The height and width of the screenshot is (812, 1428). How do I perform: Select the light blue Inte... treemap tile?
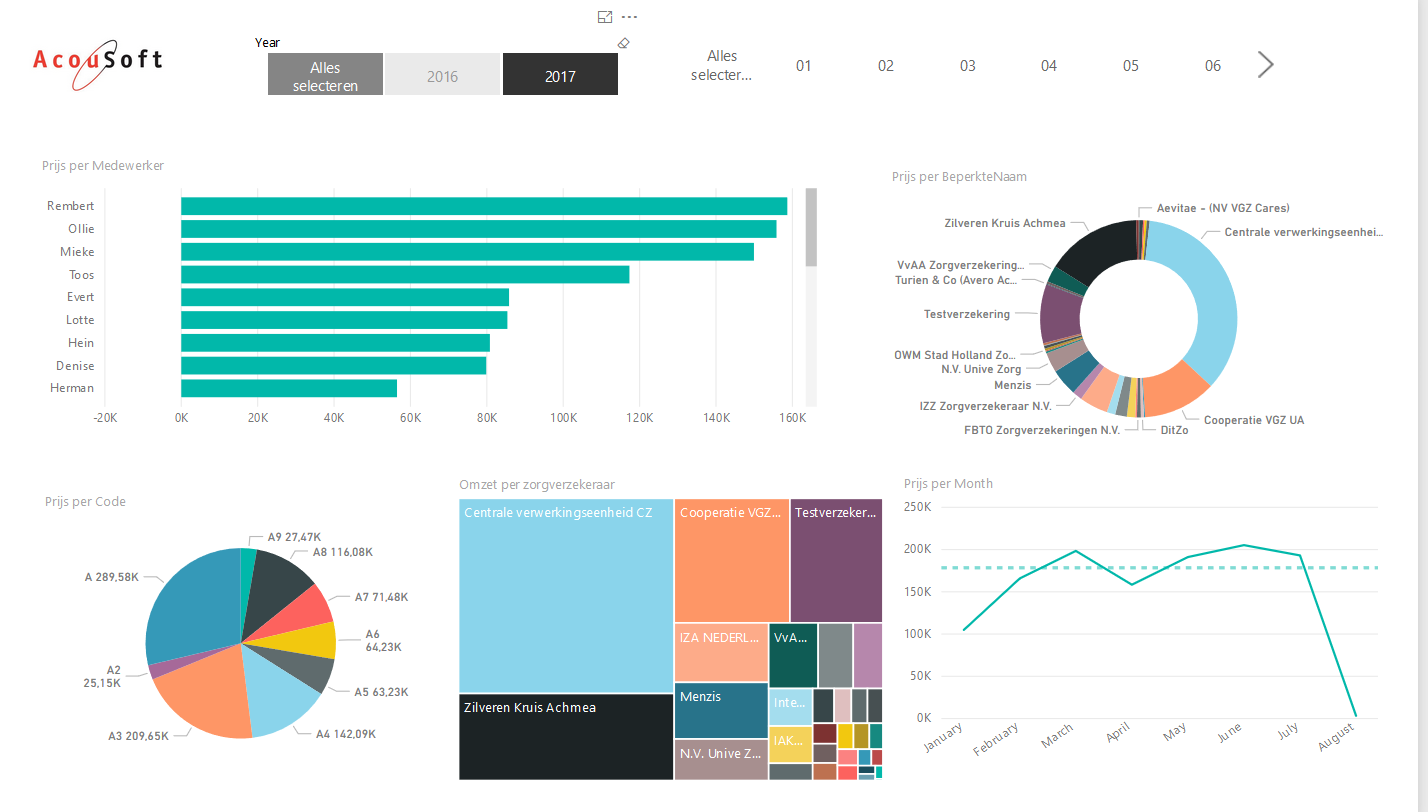click(x=790, y=706)
